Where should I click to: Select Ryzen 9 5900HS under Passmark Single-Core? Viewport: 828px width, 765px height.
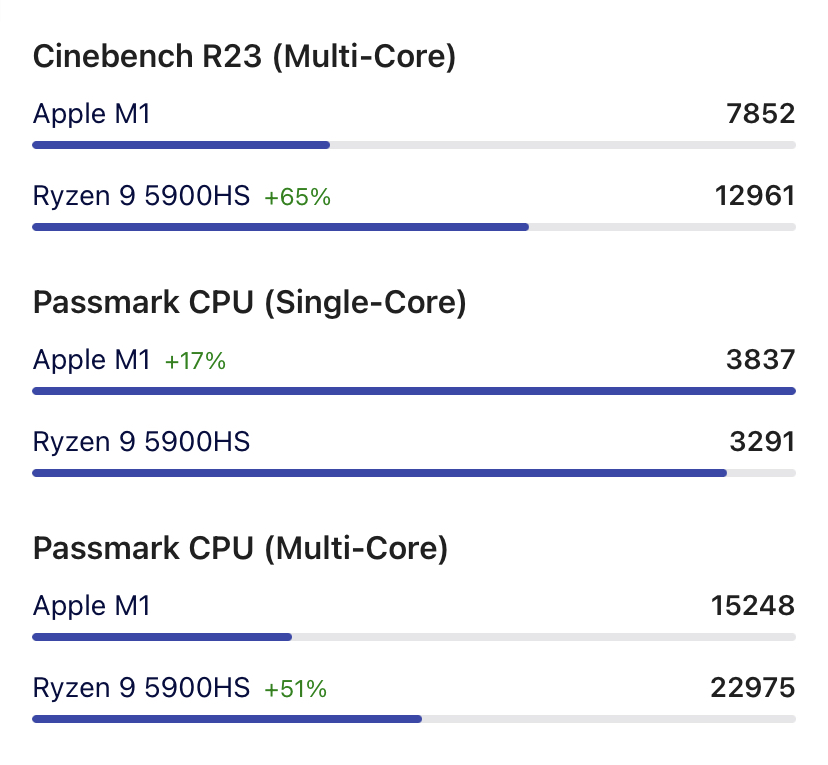point(141,441)
